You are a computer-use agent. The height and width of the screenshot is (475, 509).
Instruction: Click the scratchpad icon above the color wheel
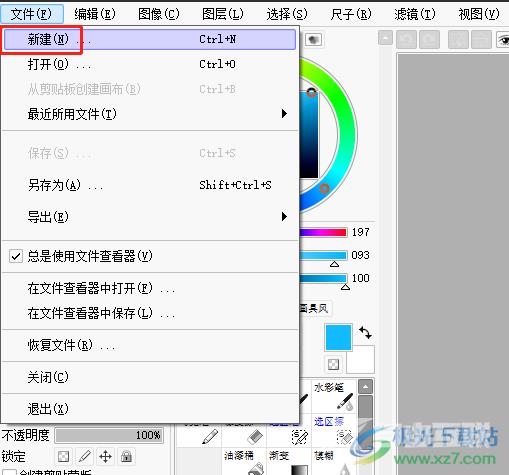point(313,40)
